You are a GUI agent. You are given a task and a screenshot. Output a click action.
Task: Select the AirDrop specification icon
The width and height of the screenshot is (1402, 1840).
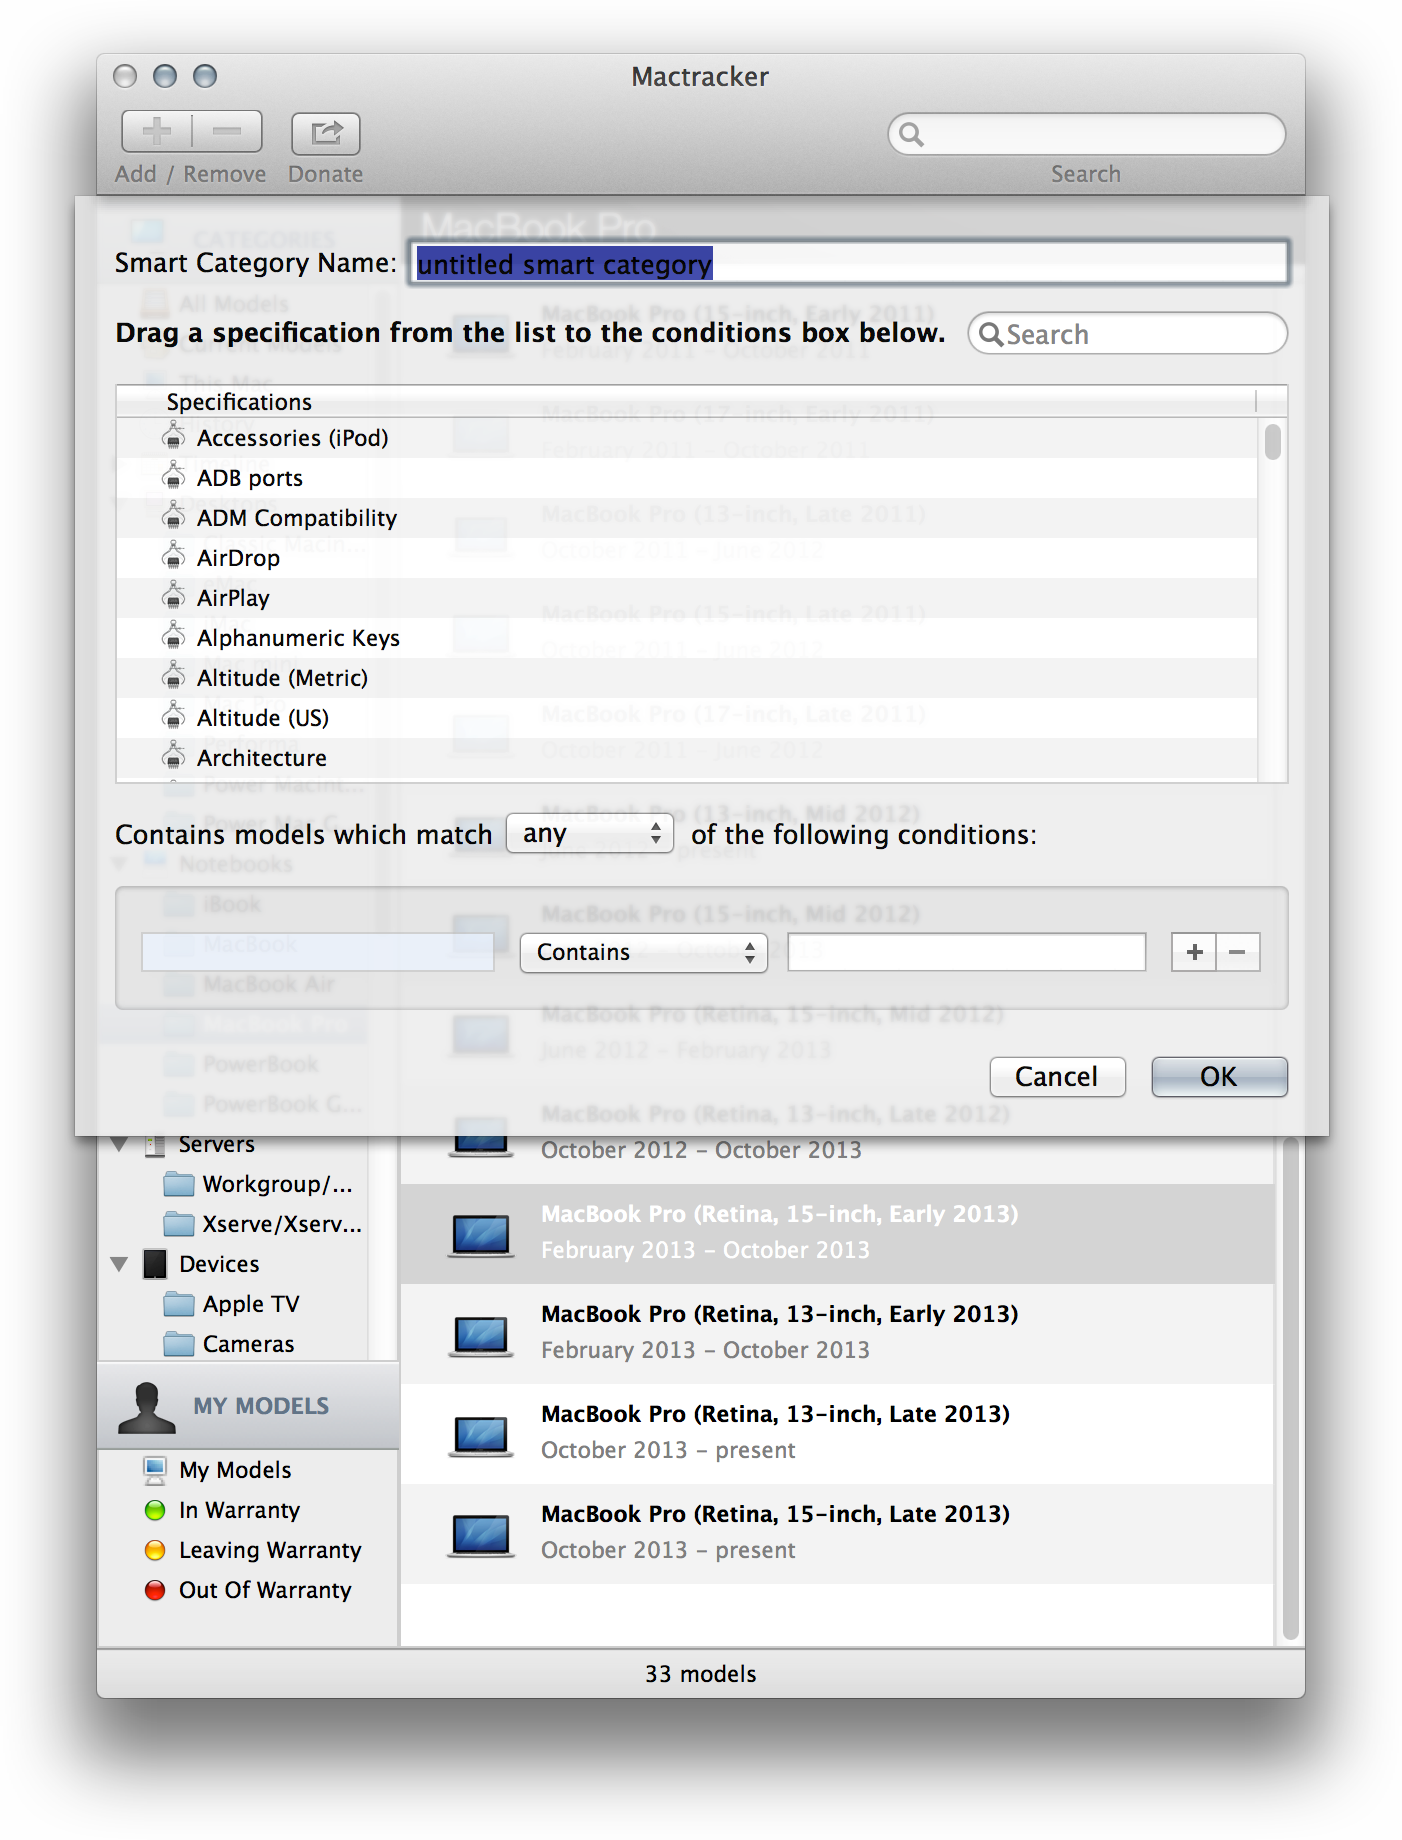174,557
